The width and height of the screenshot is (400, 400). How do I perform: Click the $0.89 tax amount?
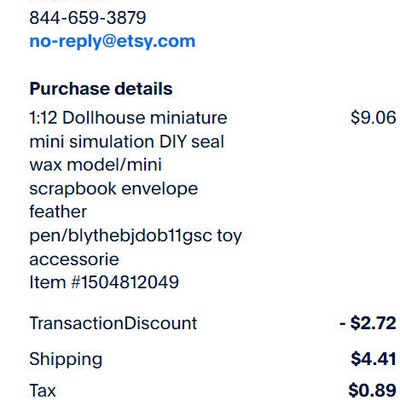[x=372, y=391]
